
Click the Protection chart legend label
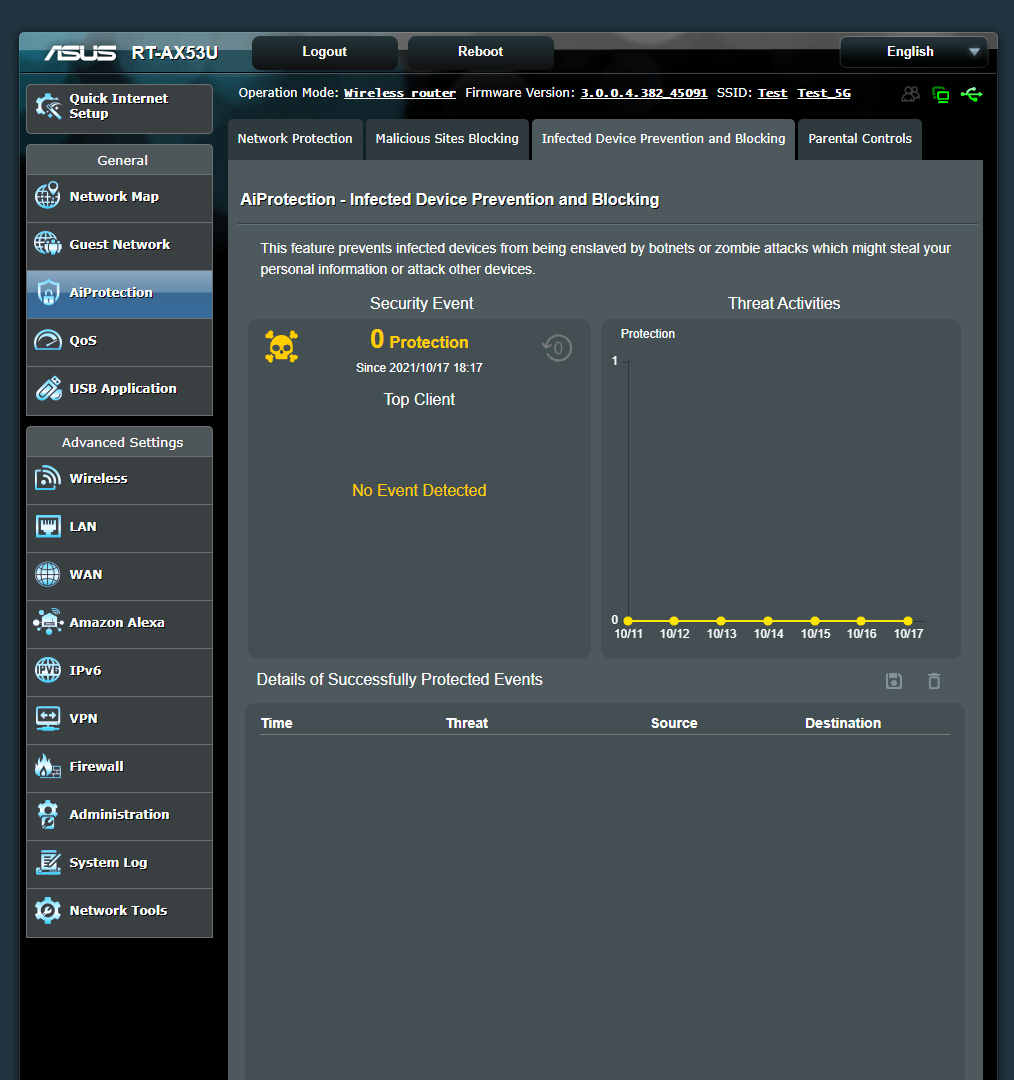coord(648,334)
